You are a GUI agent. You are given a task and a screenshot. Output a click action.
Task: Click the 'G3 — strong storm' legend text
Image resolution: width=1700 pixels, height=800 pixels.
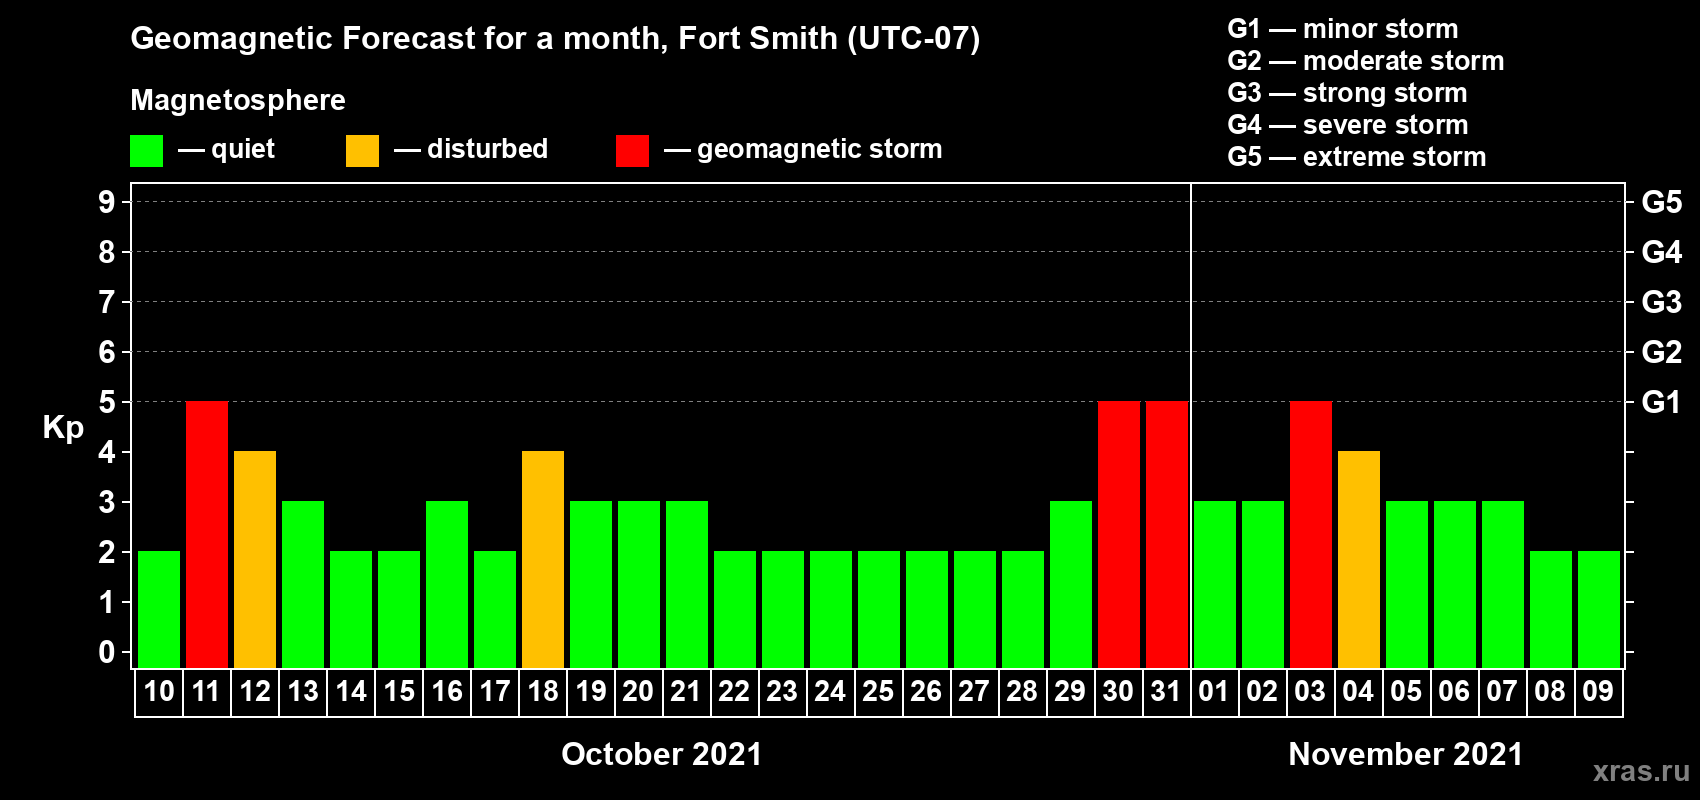point(1348,93)
